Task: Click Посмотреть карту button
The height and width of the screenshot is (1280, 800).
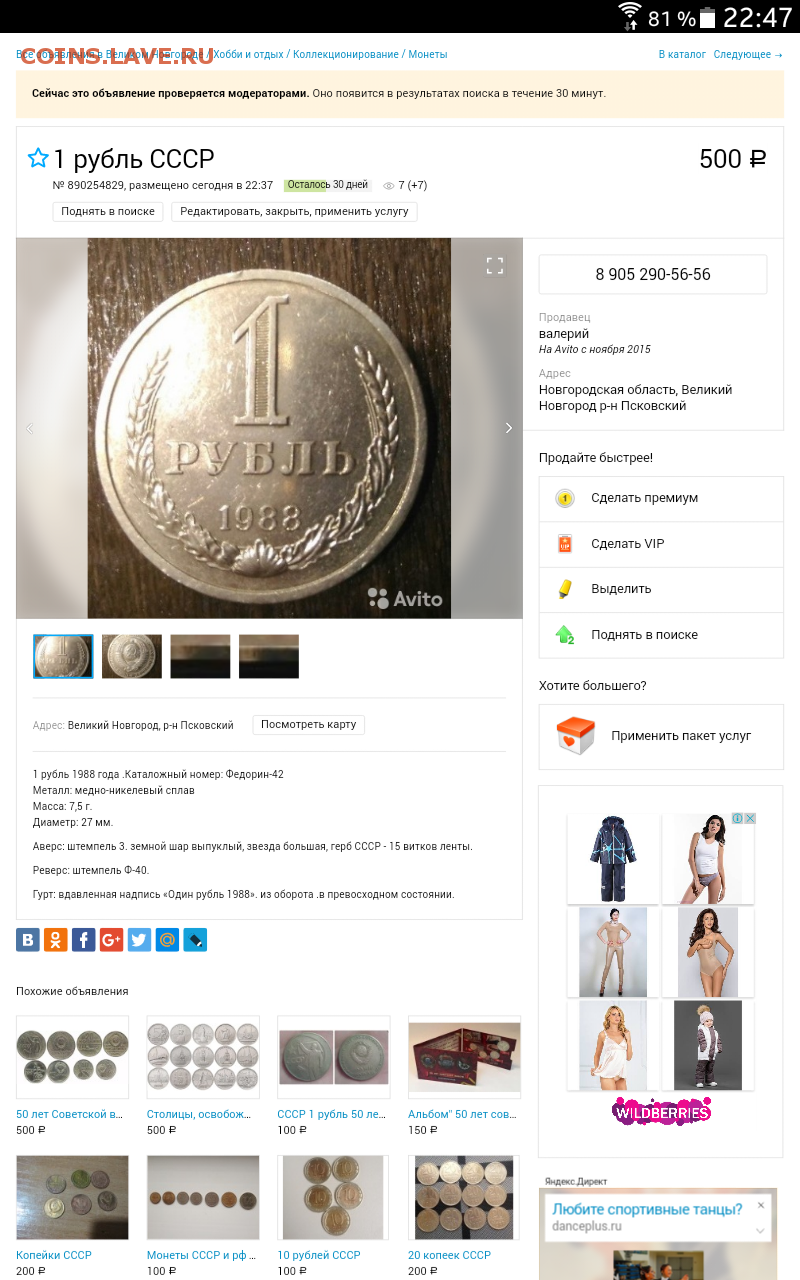Action: [x=308, y=724]
